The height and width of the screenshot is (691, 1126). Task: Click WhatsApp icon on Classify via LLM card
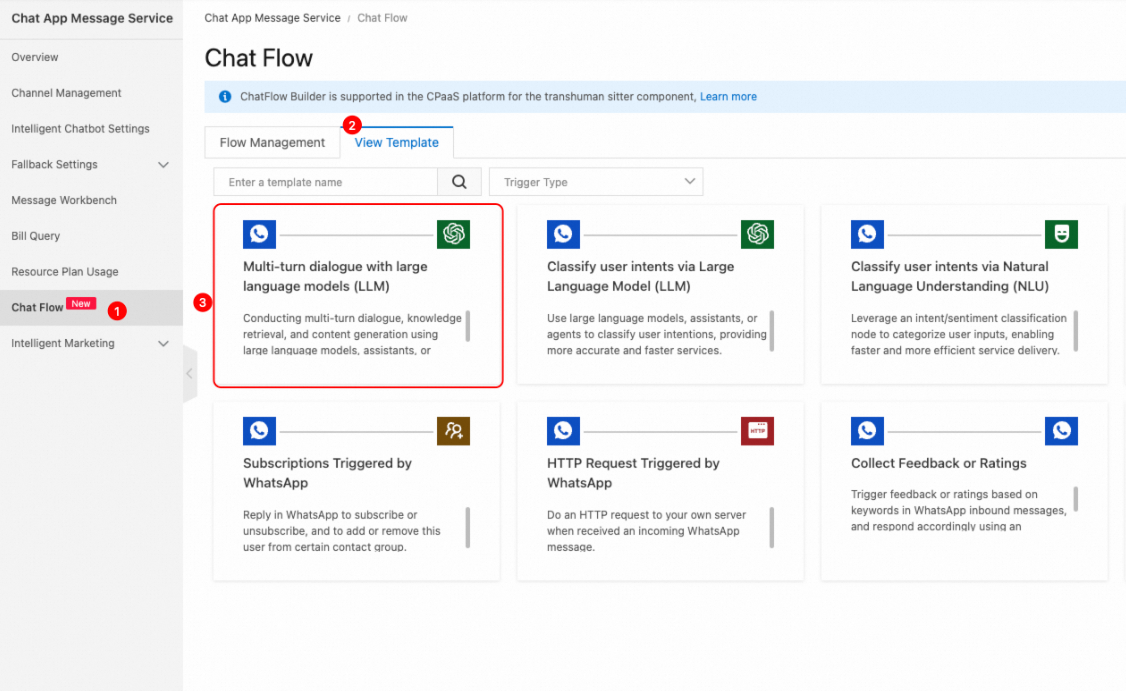coord(563,234)
